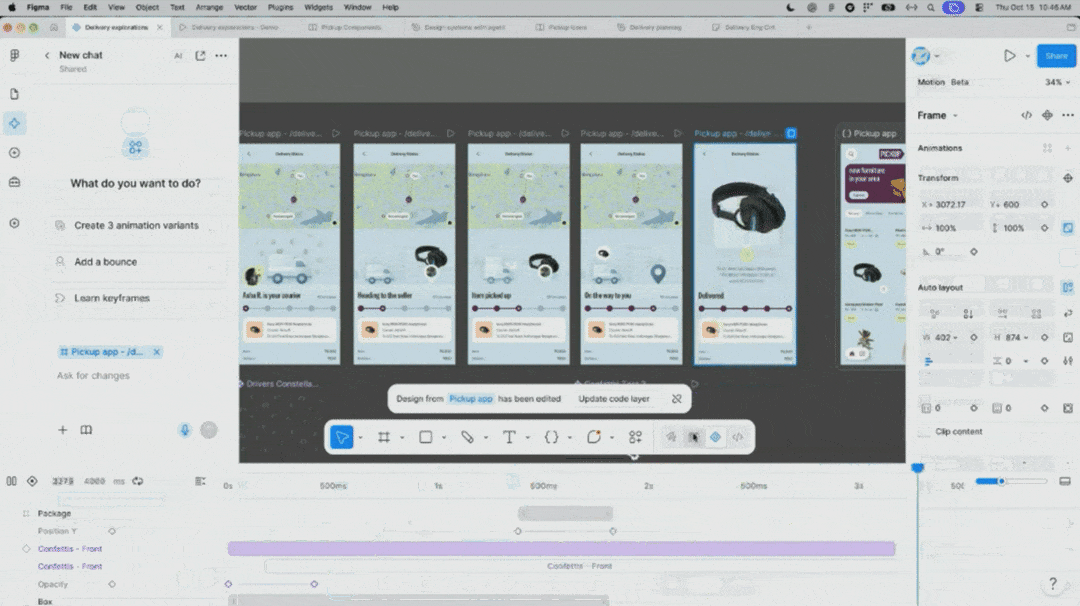Select the curly-braces code tool

coord(551,437)
